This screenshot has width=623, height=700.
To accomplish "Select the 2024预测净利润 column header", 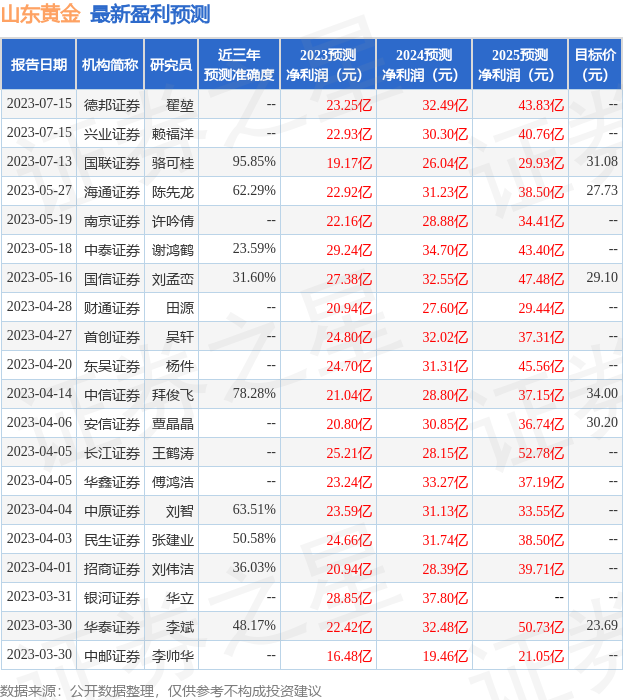I will [x=424, y=64].
